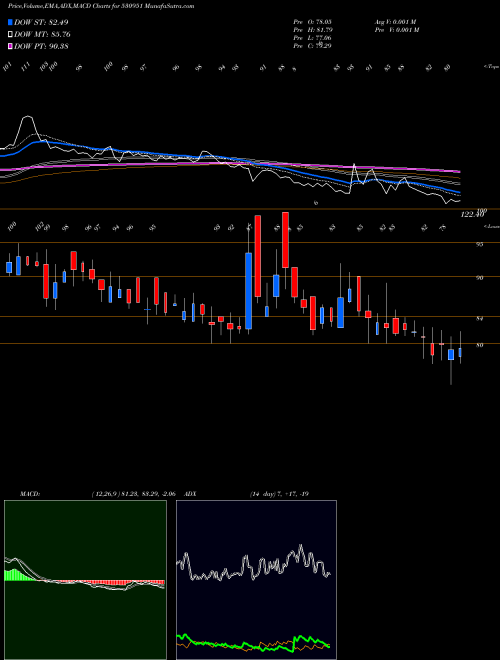Click the 'Pre L: 77.06' low value
500x660 pixels.
(x=313, y=38)
